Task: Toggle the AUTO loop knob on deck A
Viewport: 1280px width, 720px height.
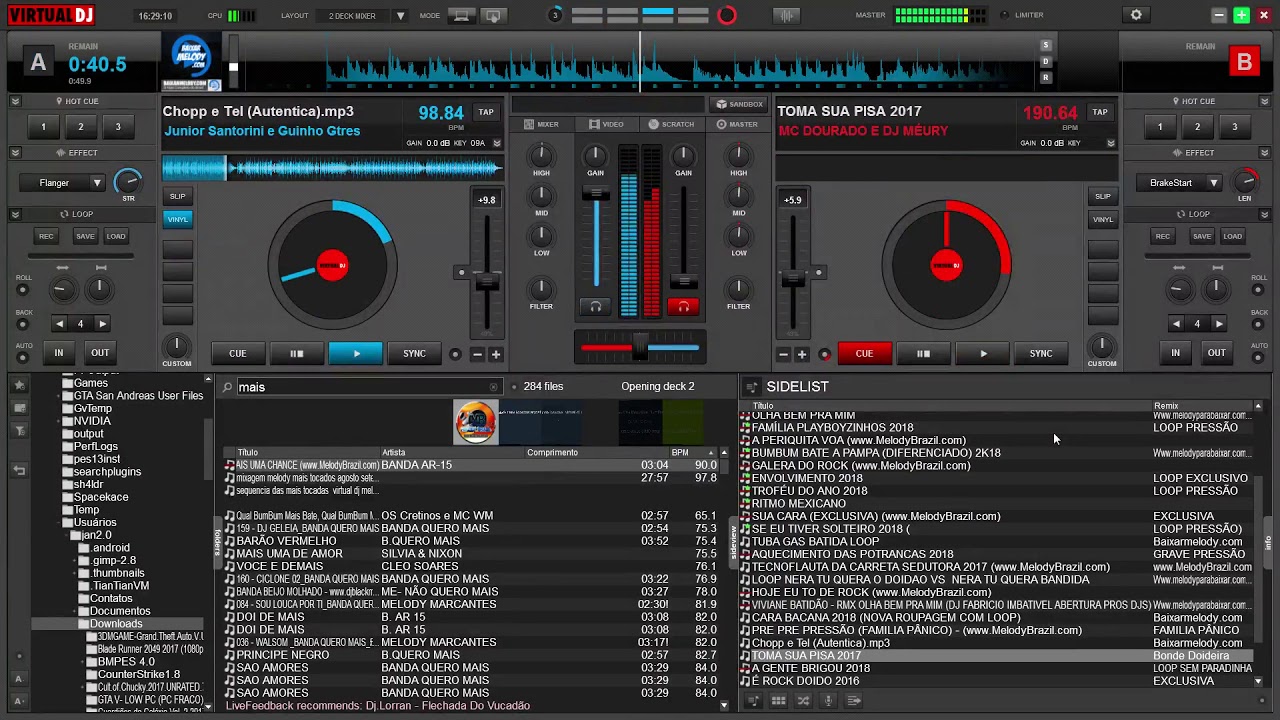Action: (x=22, y=357)
